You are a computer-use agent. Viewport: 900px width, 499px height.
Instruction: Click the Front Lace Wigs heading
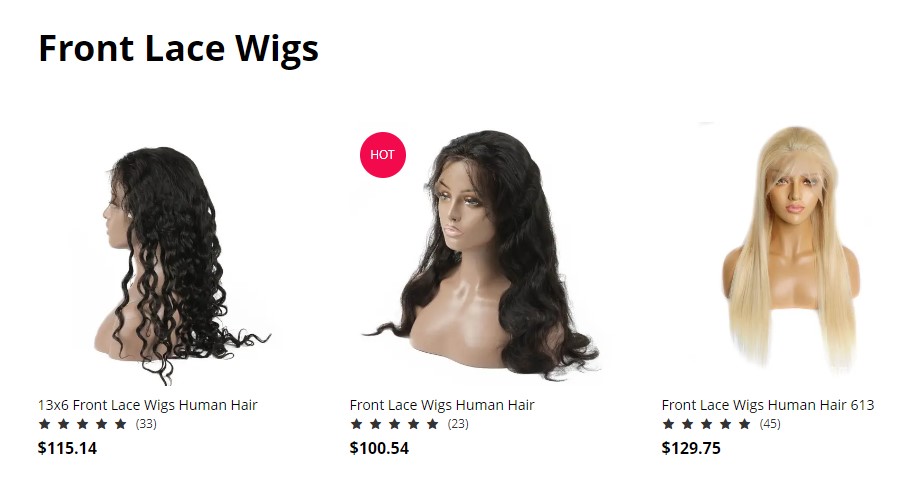(178, 49)
